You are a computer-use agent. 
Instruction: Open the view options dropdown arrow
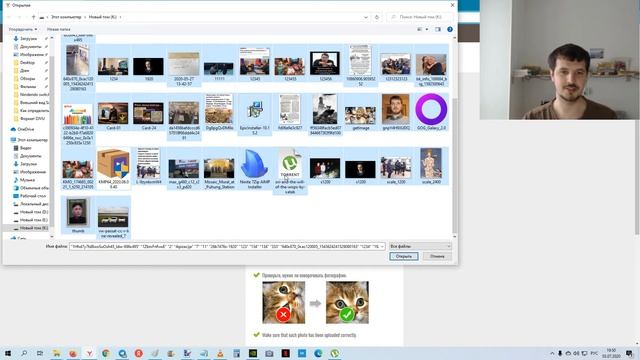tap(427, 29)
